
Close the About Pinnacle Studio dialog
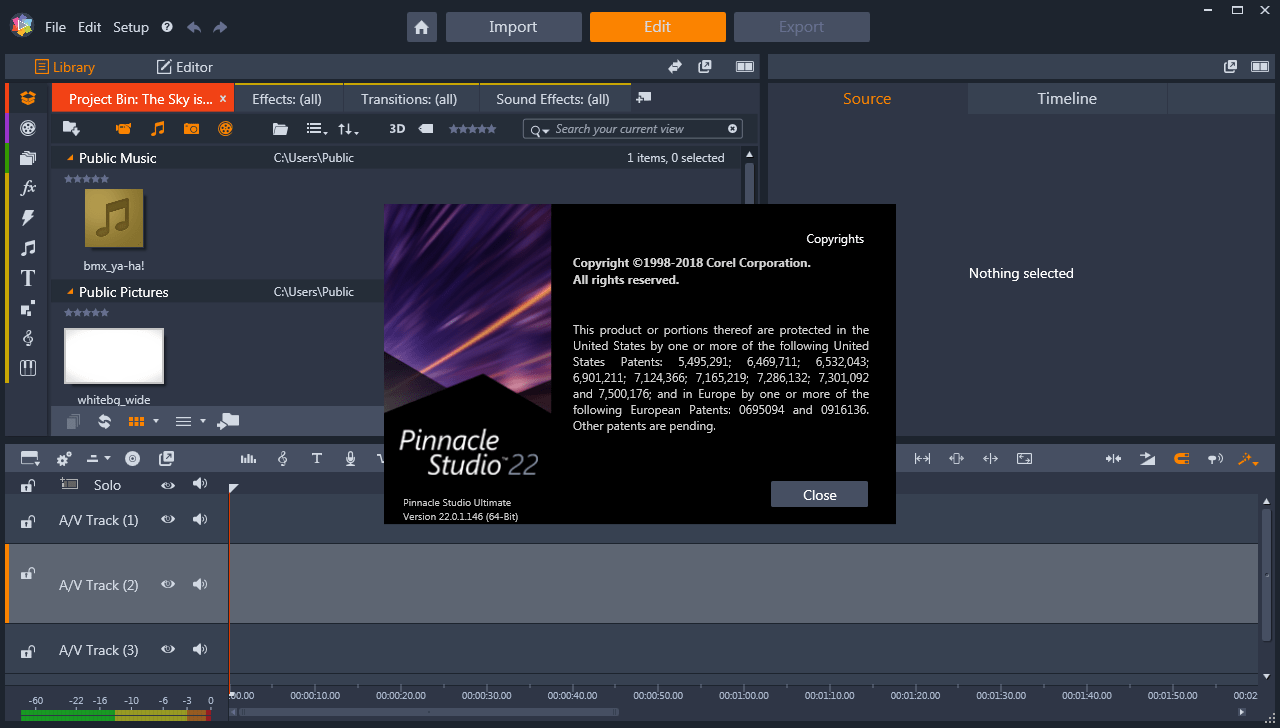[819, 494]
